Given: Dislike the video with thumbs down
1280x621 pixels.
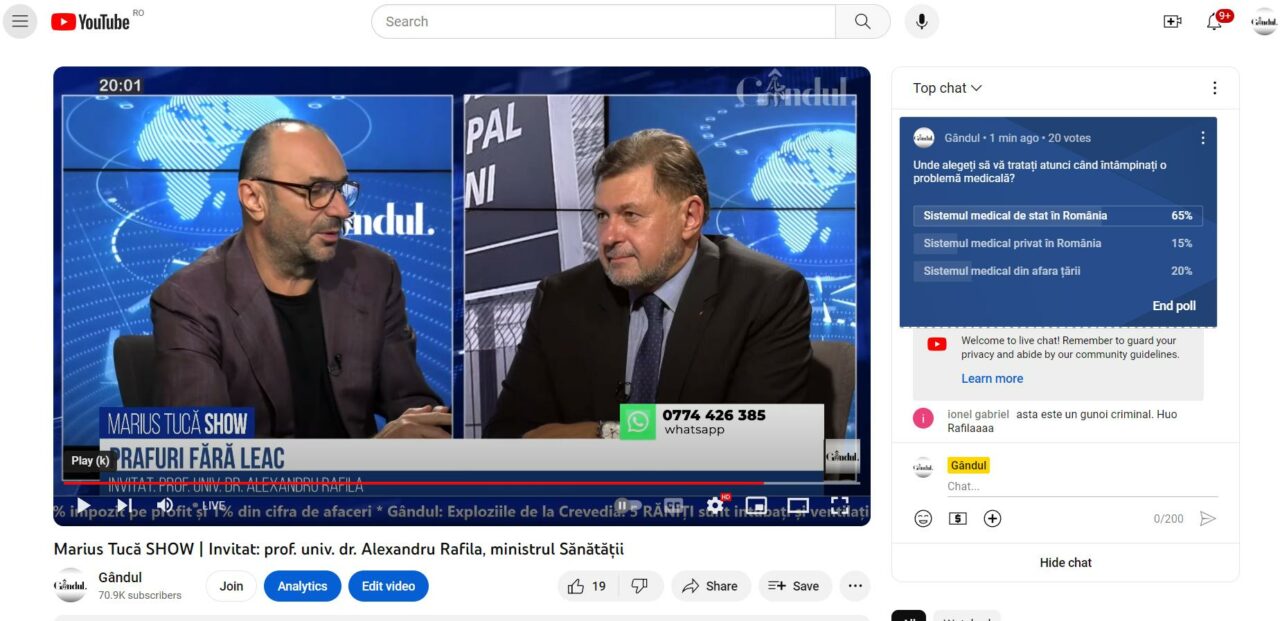Looking at the screenshot, I should coord(640,586).
